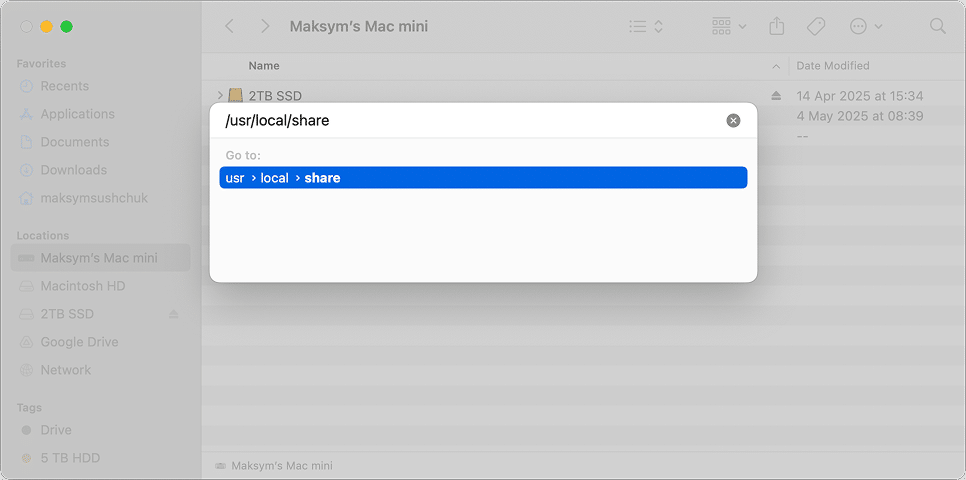Expand the 2TB SSD row chevron

pyautogui.click(x=220, y=96)
